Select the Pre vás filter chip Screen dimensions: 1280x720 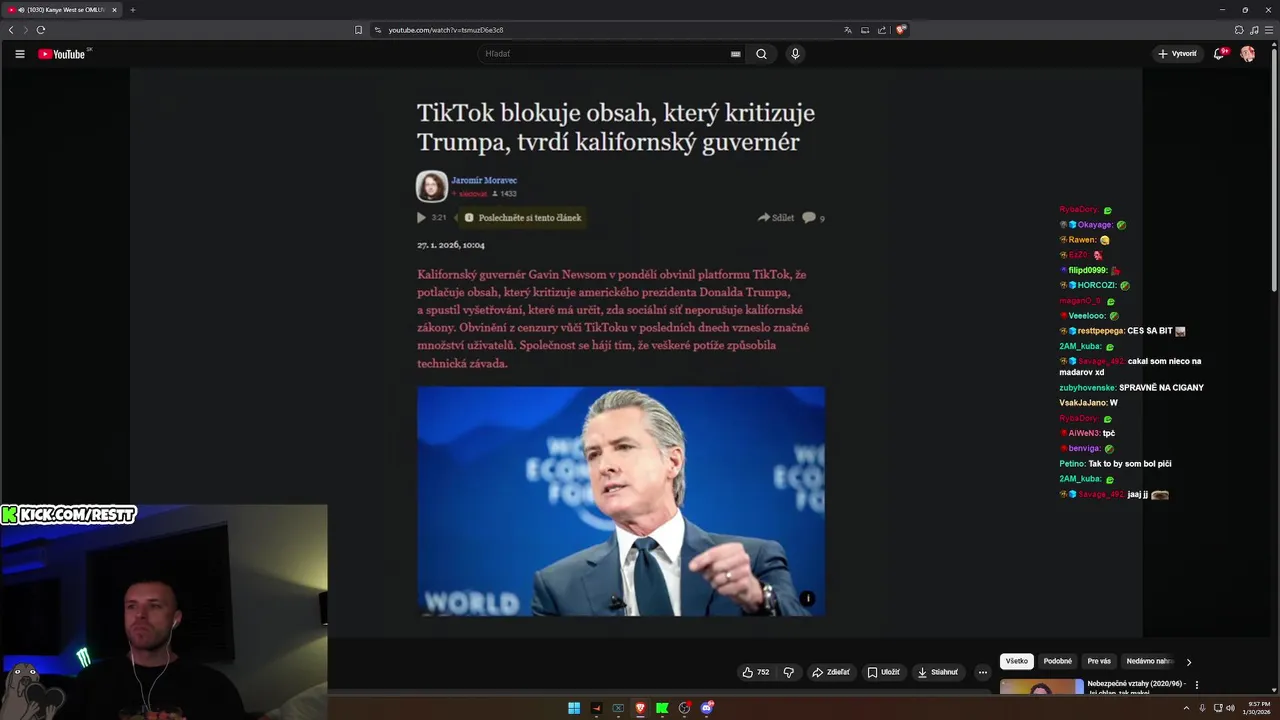pos(1099,661)
